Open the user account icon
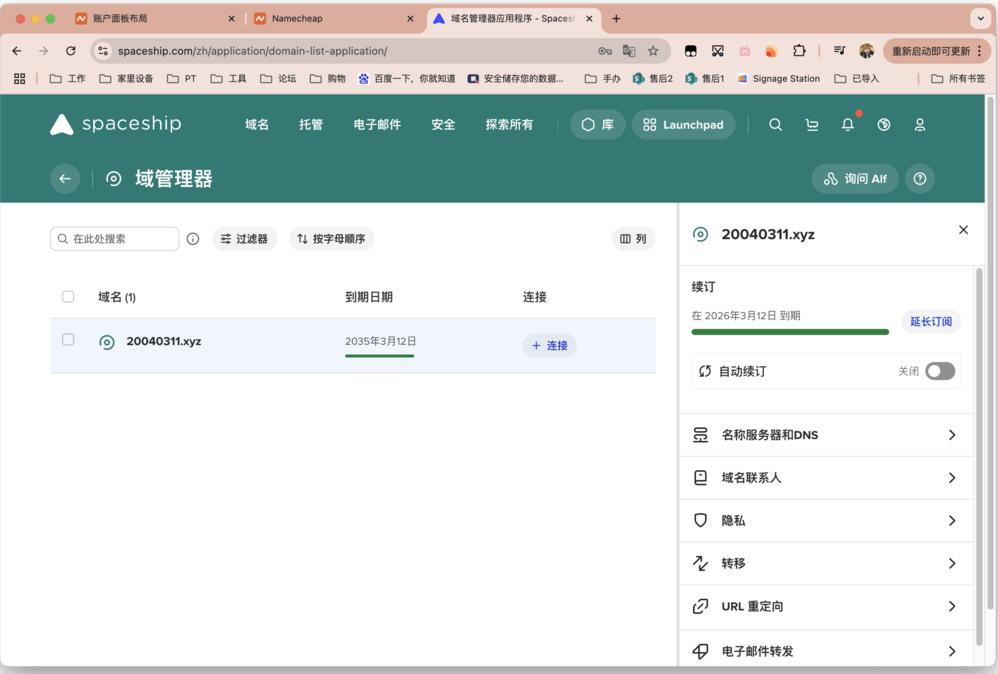This screenshot has height=674, width=998. [920, 125]
